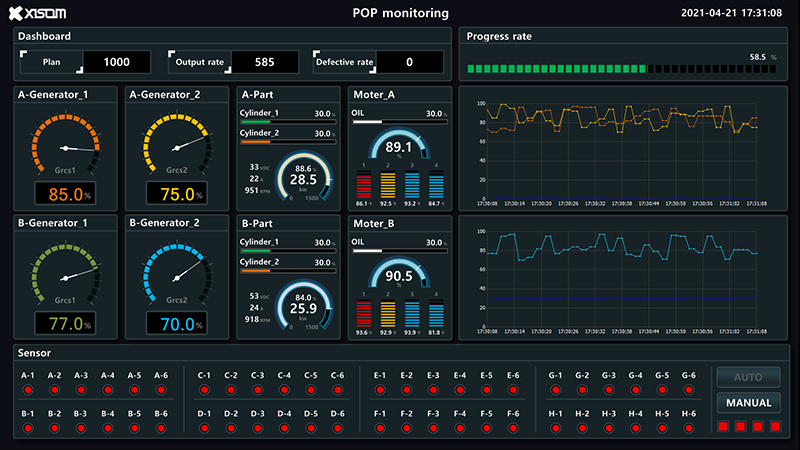Click the Moter_B red bar indicator 1
Image resolution: width=800 pixels, height=450 pixels.
click(362, 314)
